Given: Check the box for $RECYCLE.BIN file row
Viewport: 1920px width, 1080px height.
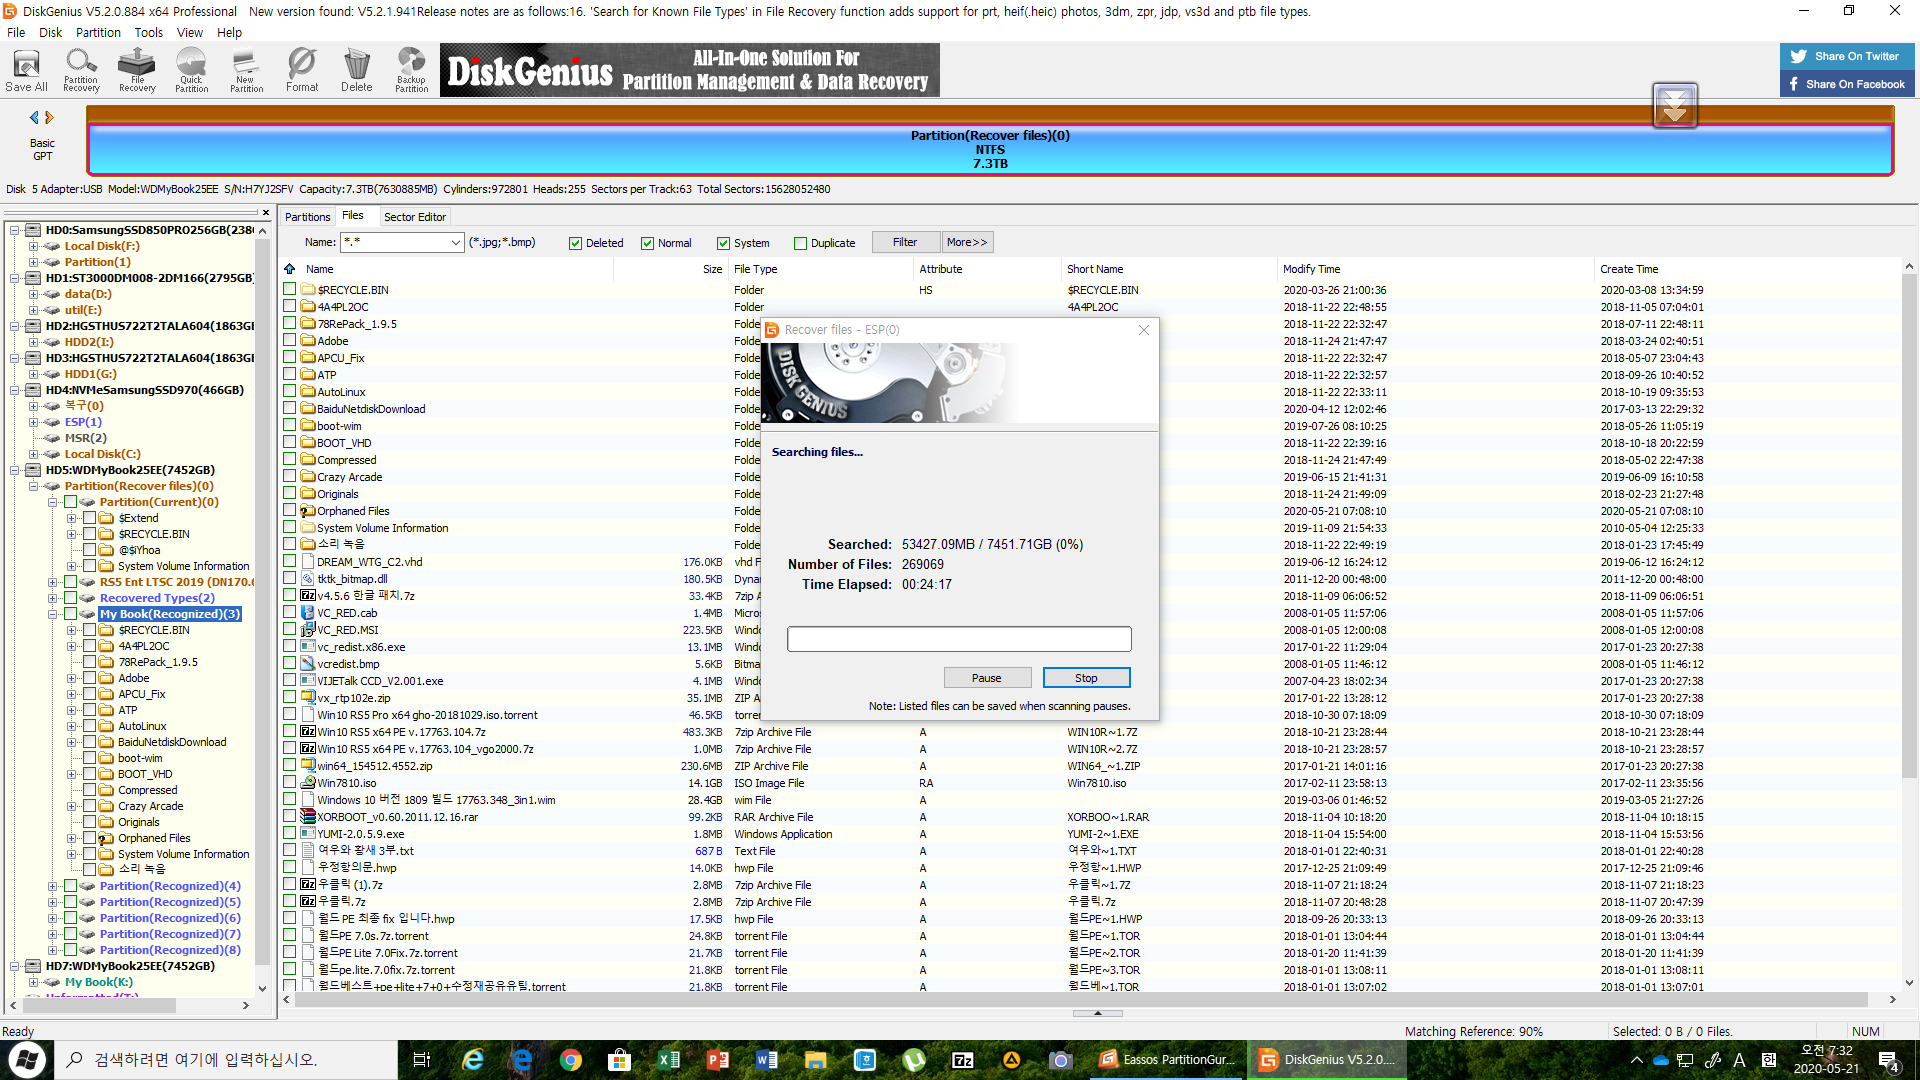Looking at the screenshot, I should click(x=290, y=290).
